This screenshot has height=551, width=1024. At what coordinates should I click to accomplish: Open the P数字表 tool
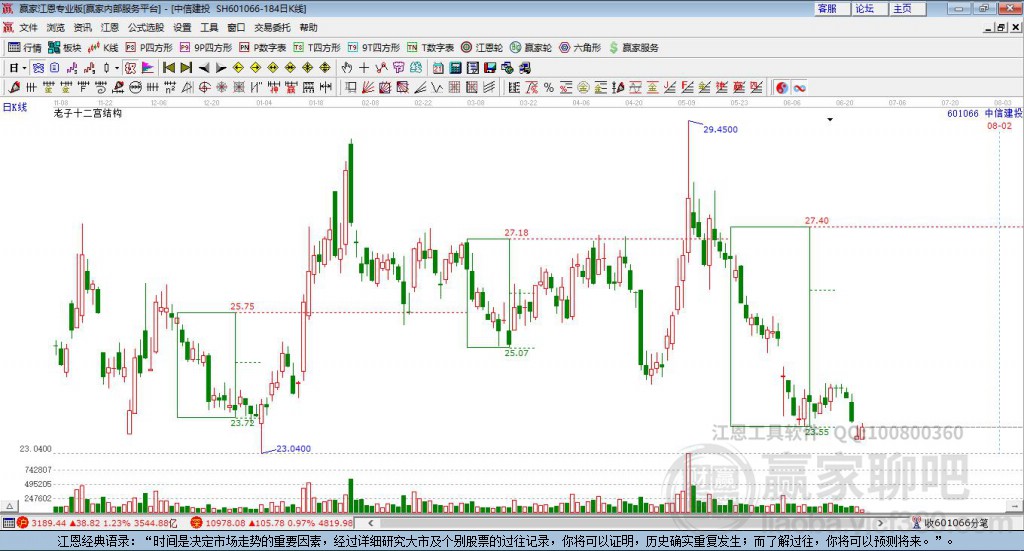click(x=263, y=48)
